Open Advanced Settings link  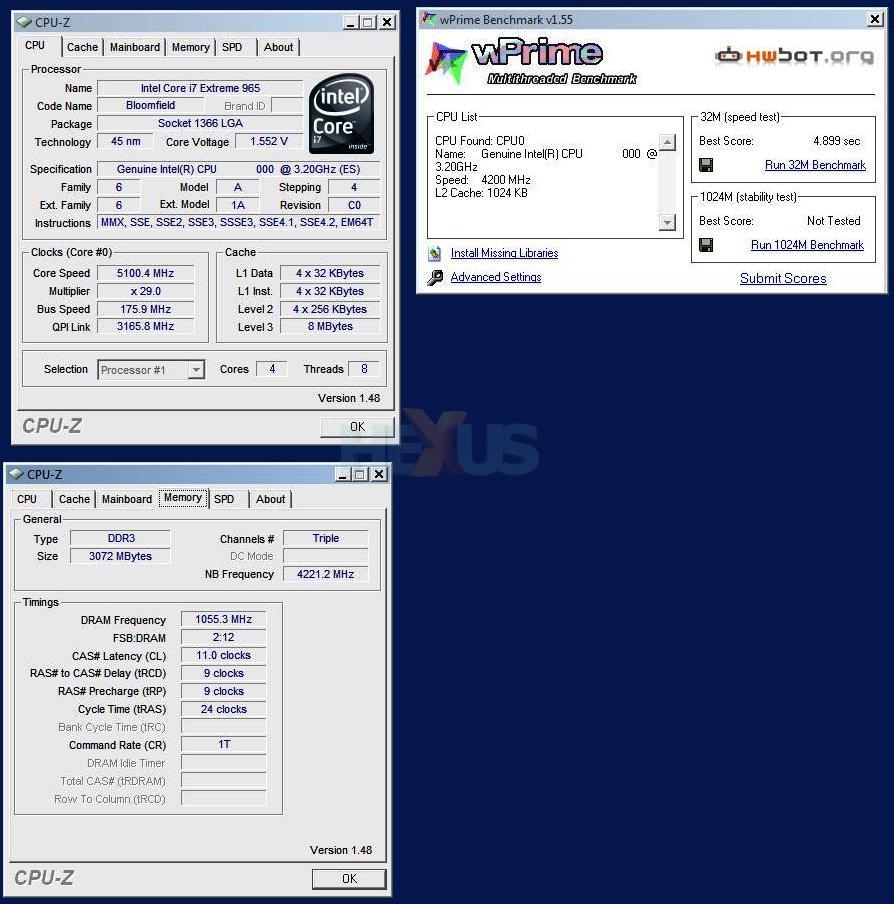(x=496, y=277)
